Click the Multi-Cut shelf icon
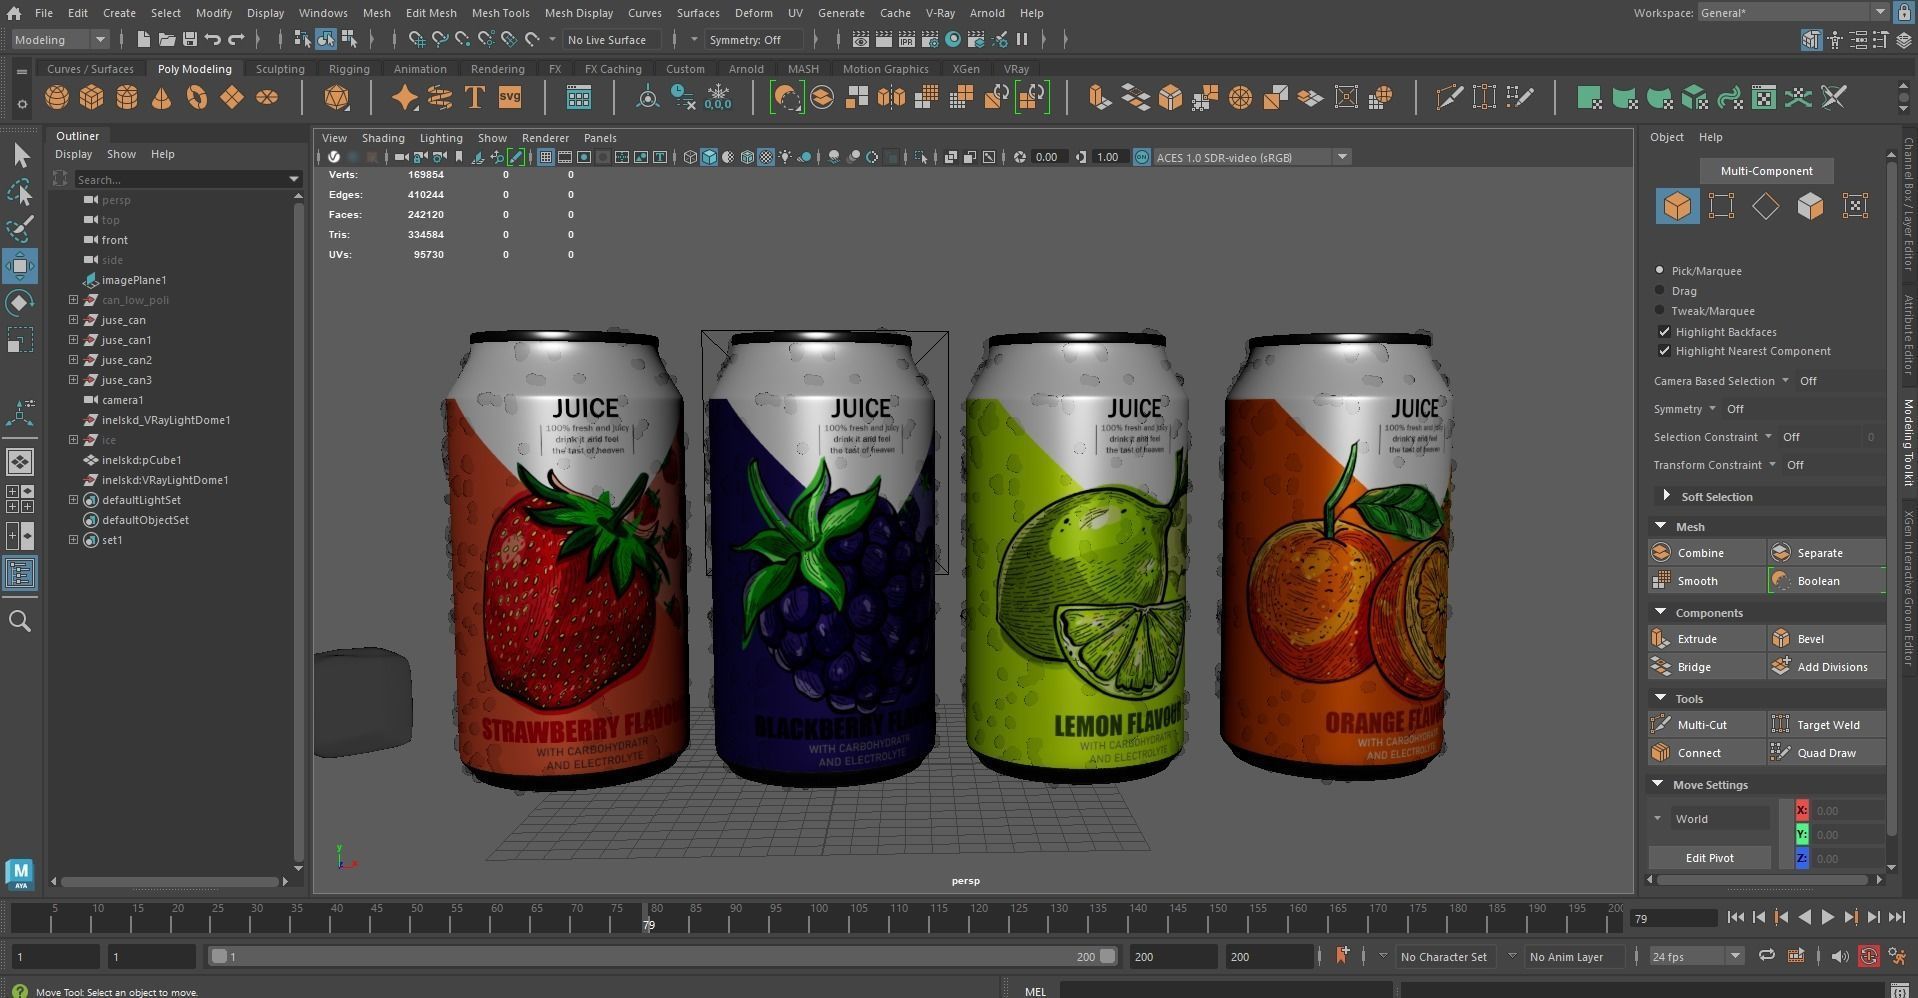The width and height of the screenshot is (1918, 998). pyautogui.click(x=1449, y=98)
